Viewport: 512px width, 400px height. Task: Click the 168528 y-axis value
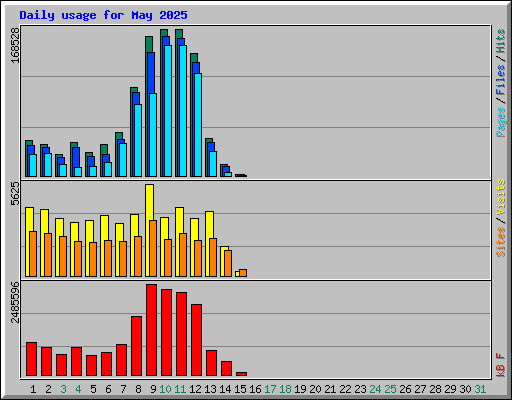pos(15,45)
